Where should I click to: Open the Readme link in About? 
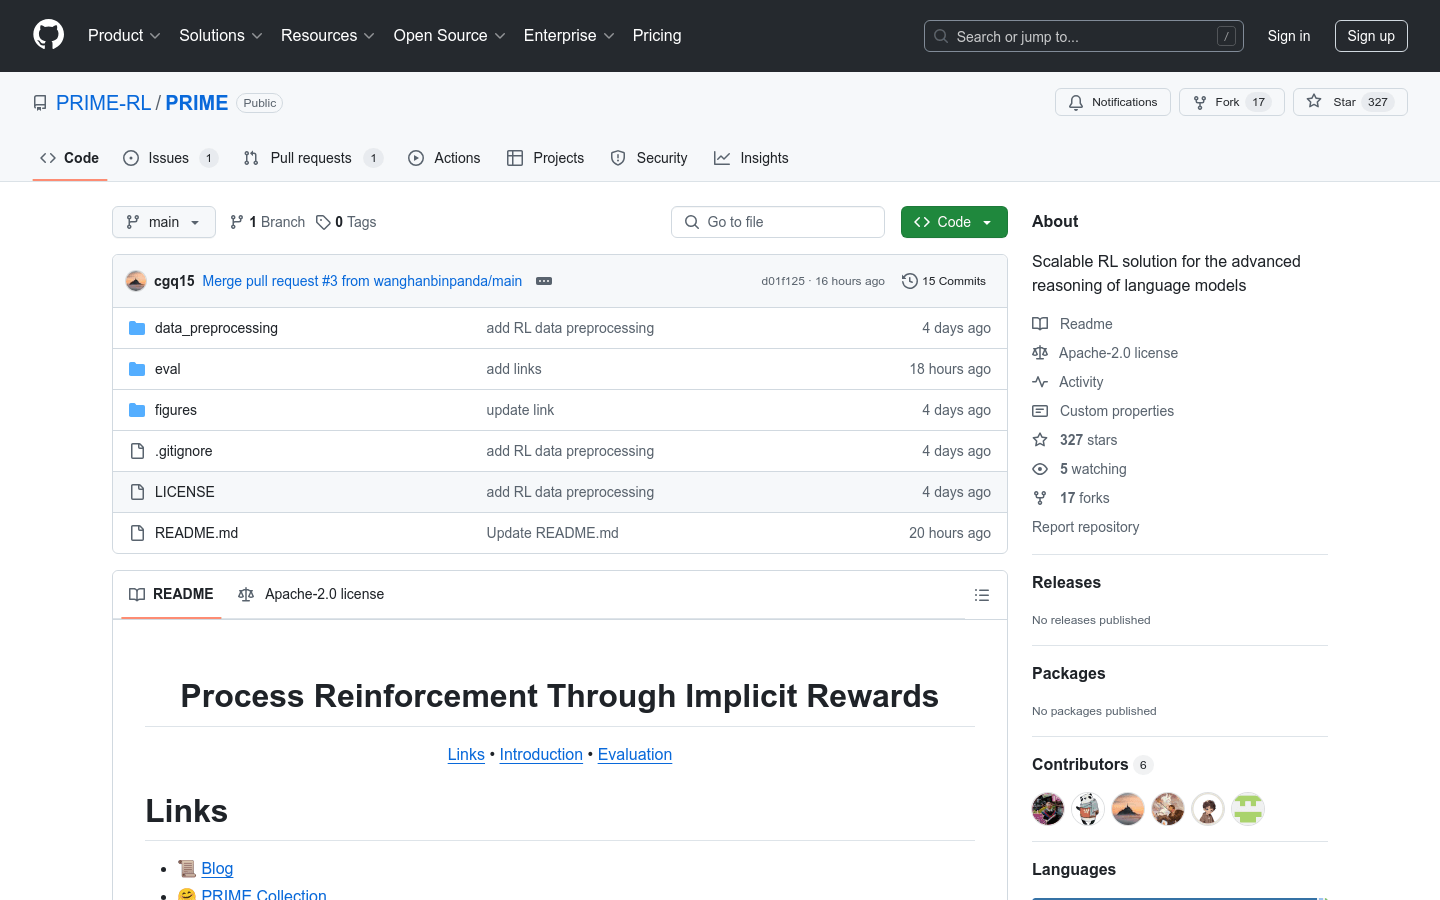(x=1072, y=324)
